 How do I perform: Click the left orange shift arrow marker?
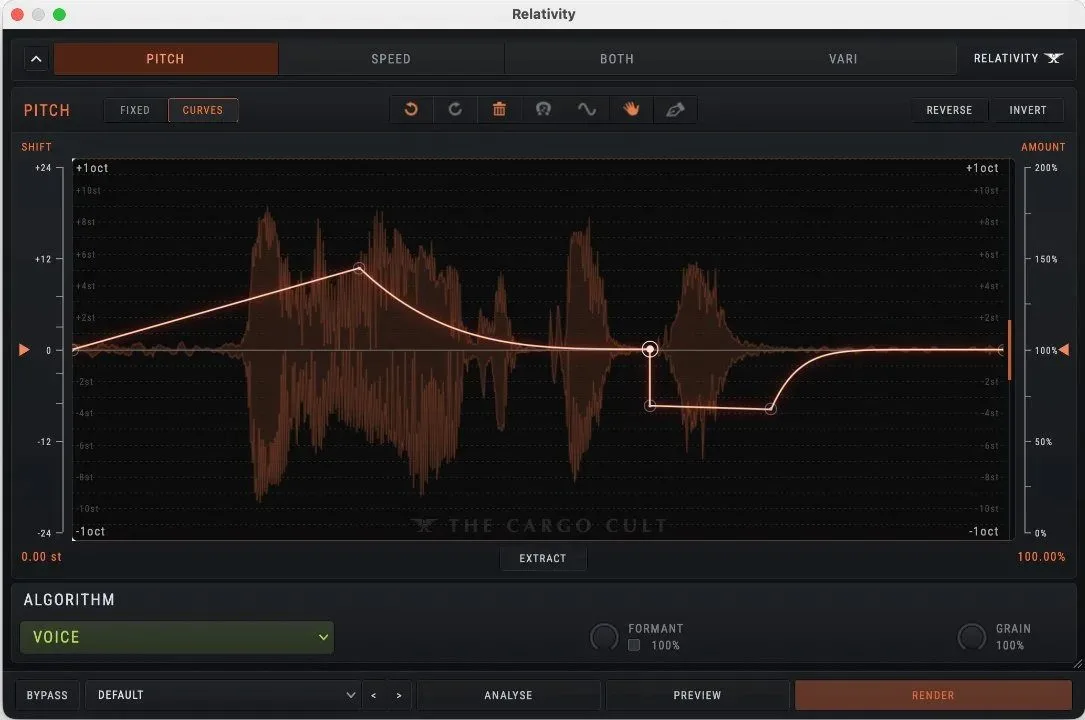24,350
